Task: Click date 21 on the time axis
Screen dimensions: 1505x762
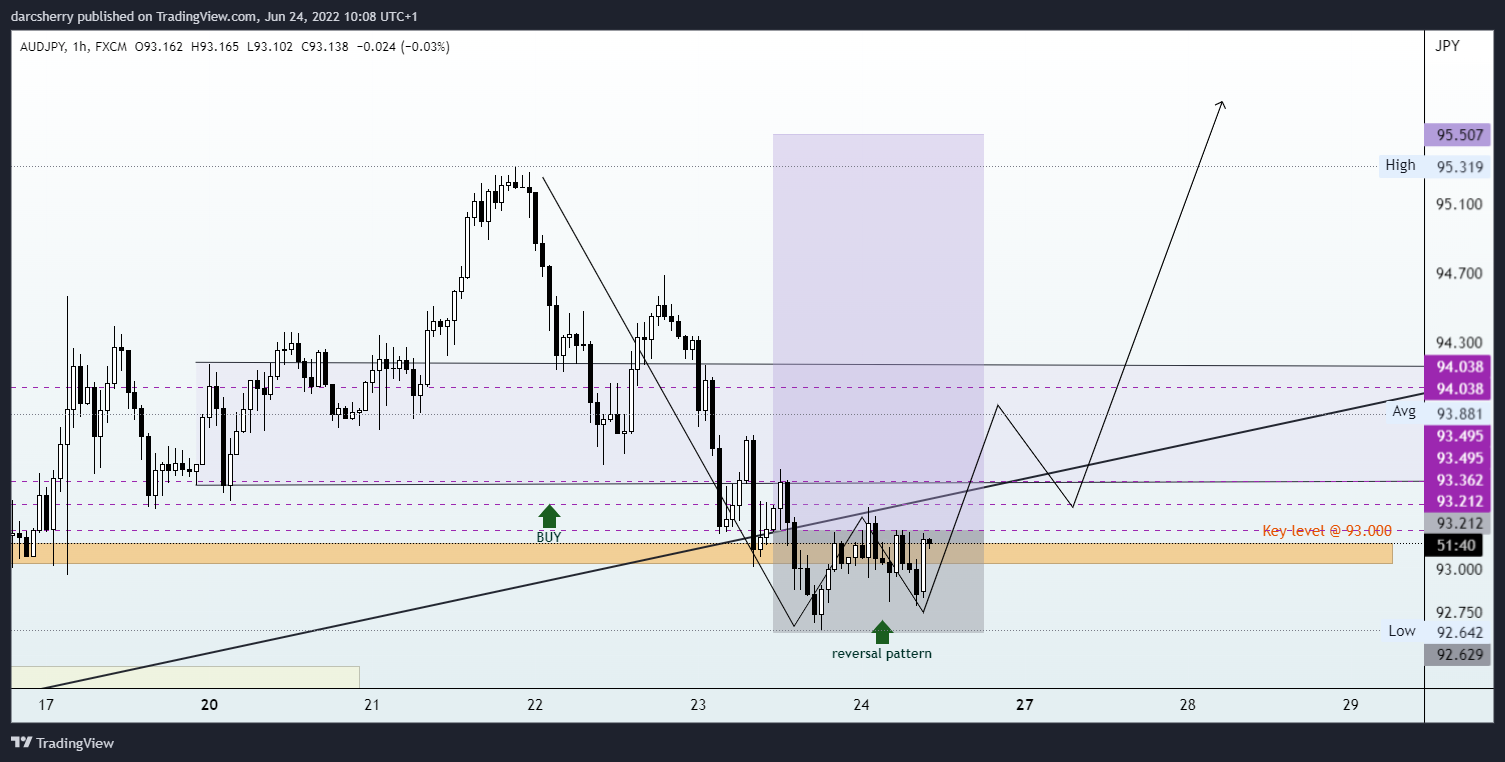Action: click(372, 705)
